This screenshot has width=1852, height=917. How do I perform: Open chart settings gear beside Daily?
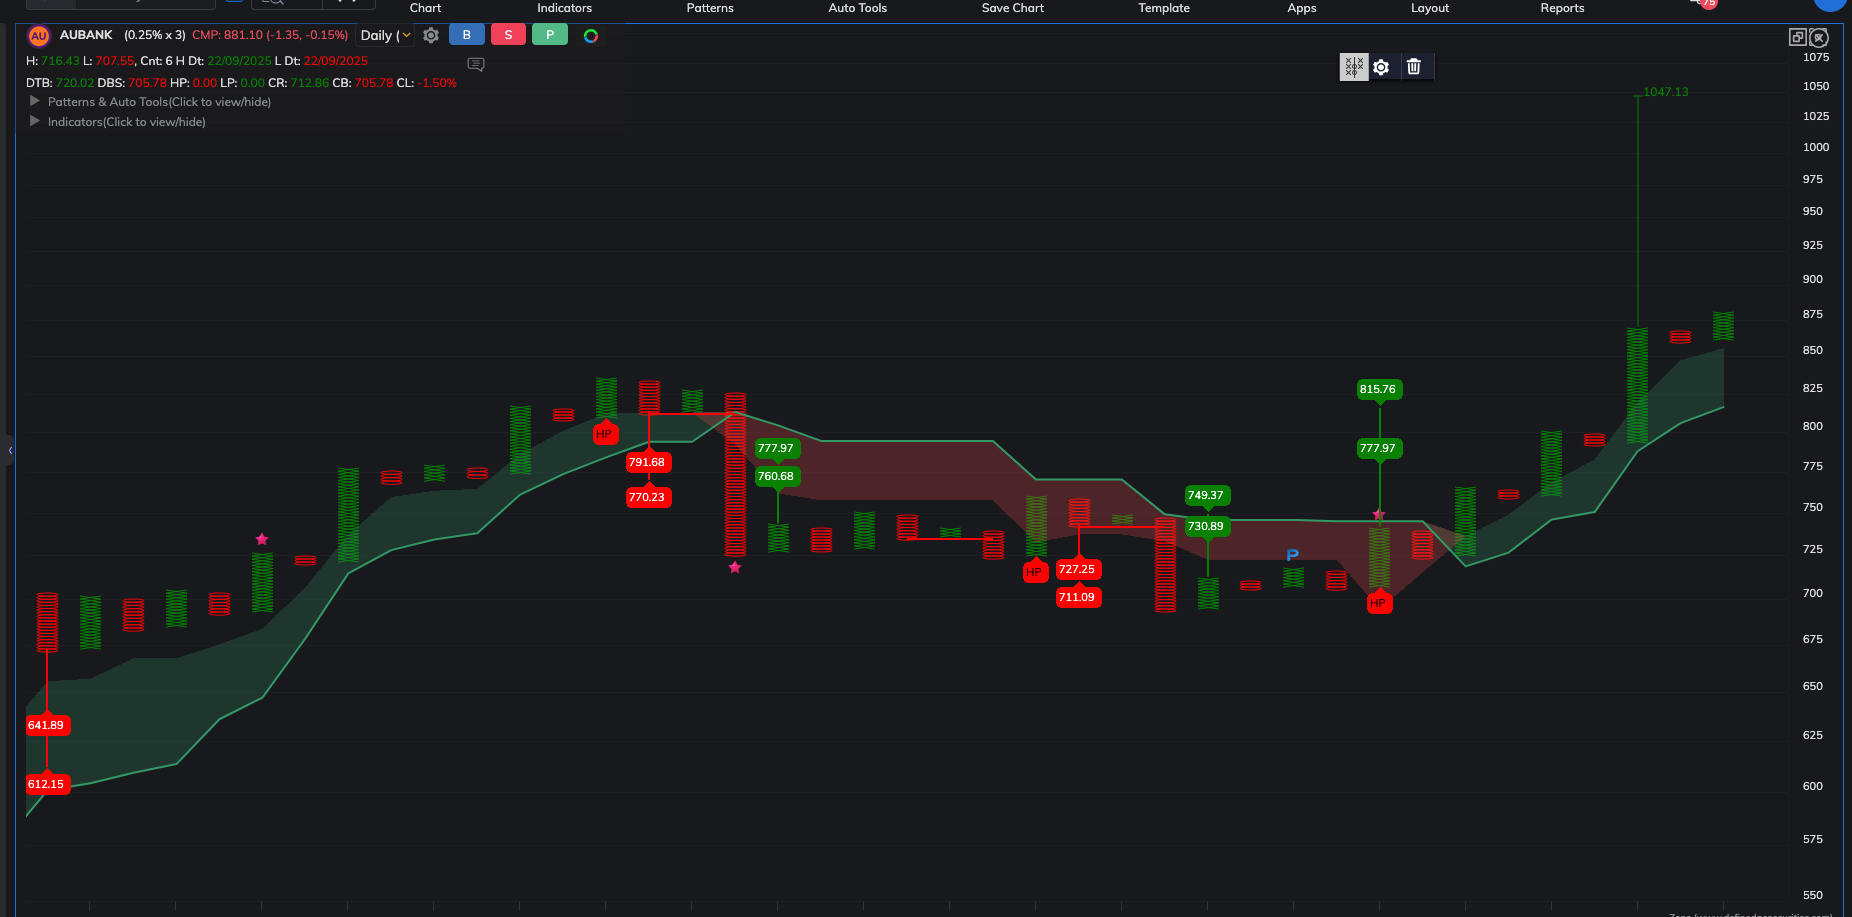tap(431, 35)
